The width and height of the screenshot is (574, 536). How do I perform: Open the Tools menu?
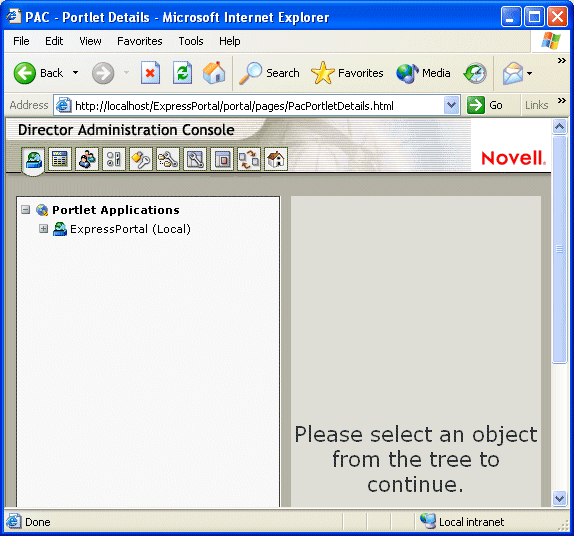(x=191, y=41)
